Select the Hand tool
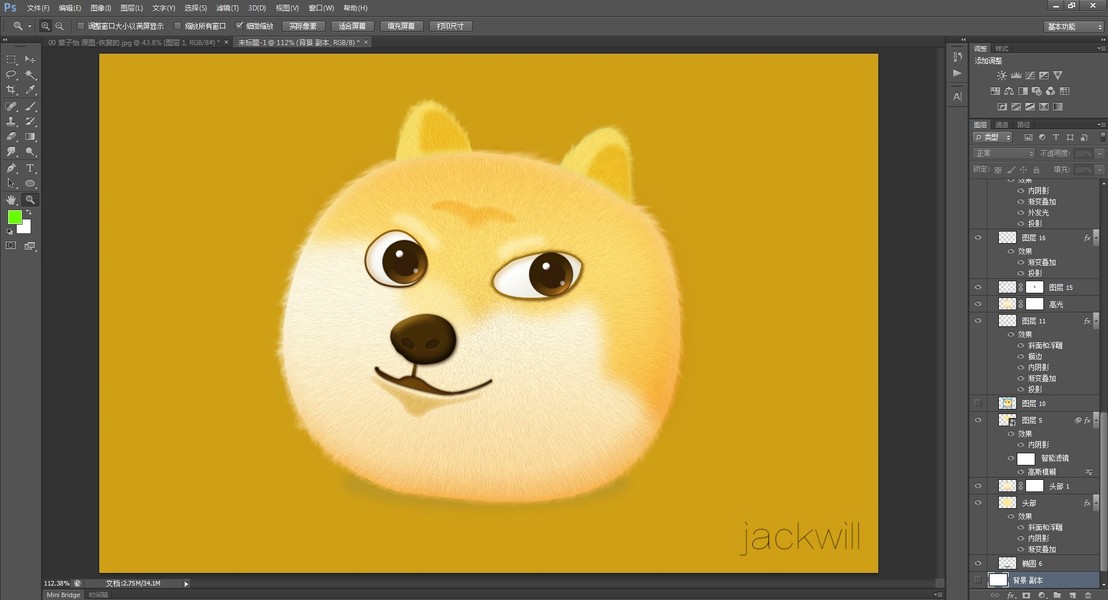Screen dimensions: 1108x600 [11, 200]
